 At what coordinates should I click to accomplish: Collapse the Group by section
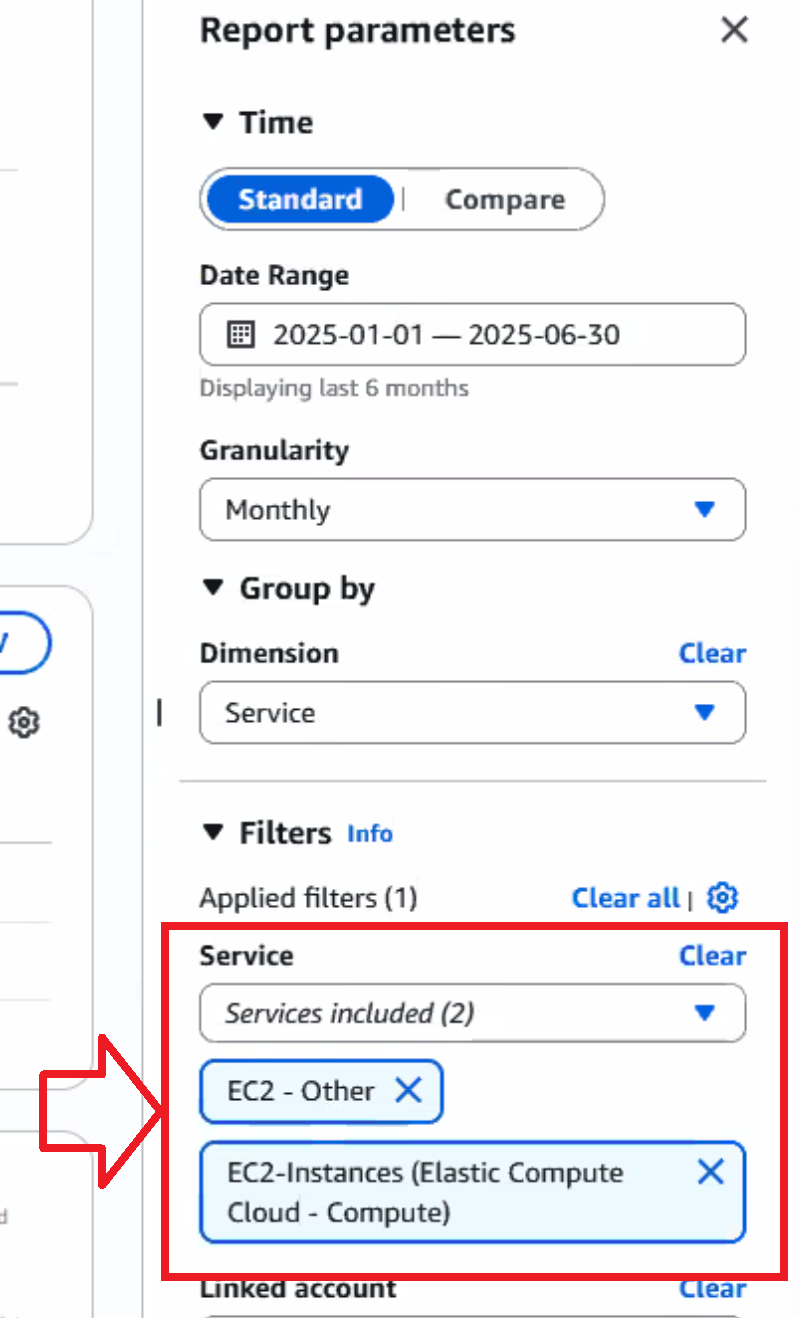(212, 588)
